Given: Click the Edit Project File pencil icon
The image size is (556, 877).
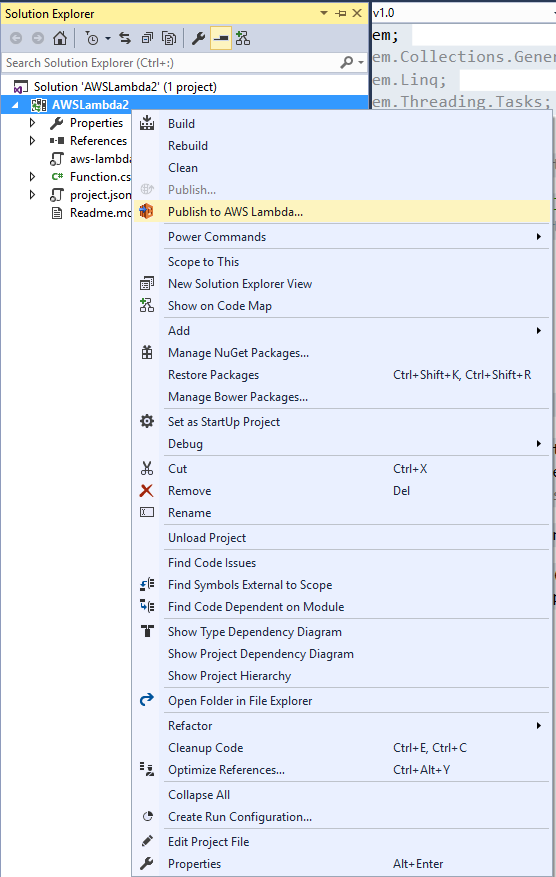Looking at the screenshot, I should [x=147, y=841].
